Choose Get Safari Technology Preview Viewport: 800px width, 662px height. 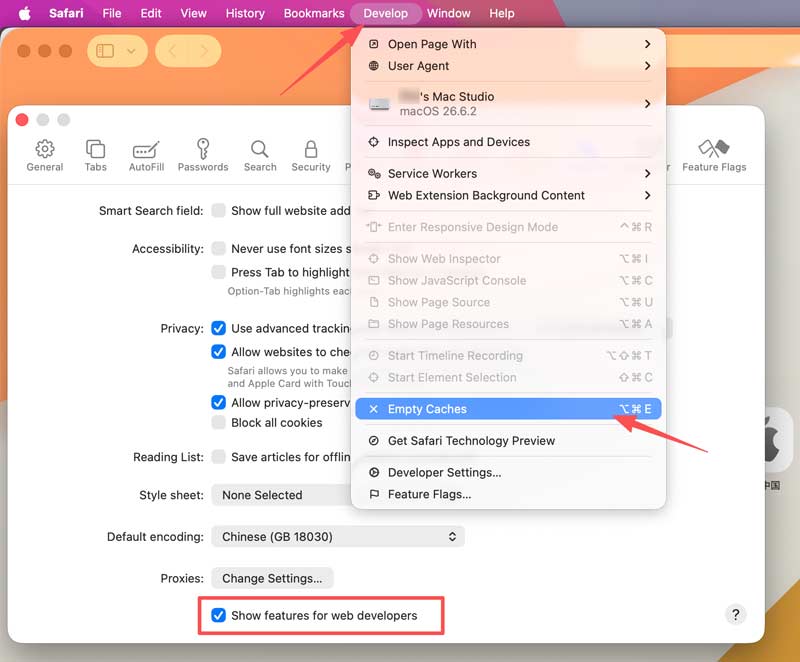coord(508,441)
